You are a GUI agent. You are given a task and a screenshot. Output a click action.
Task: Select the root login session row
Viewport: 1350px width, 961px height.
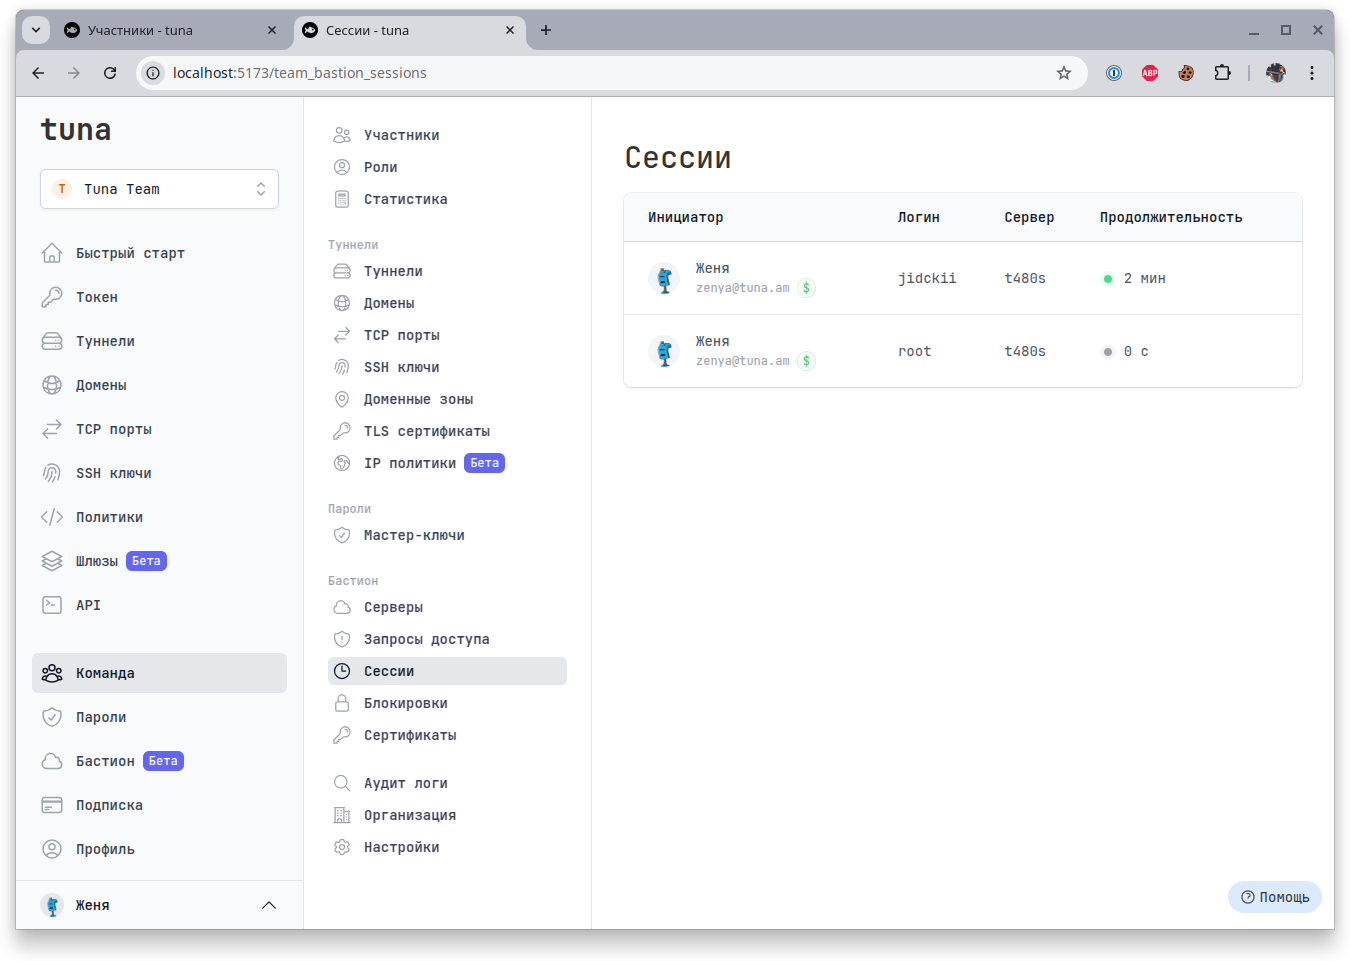[962, 351]
